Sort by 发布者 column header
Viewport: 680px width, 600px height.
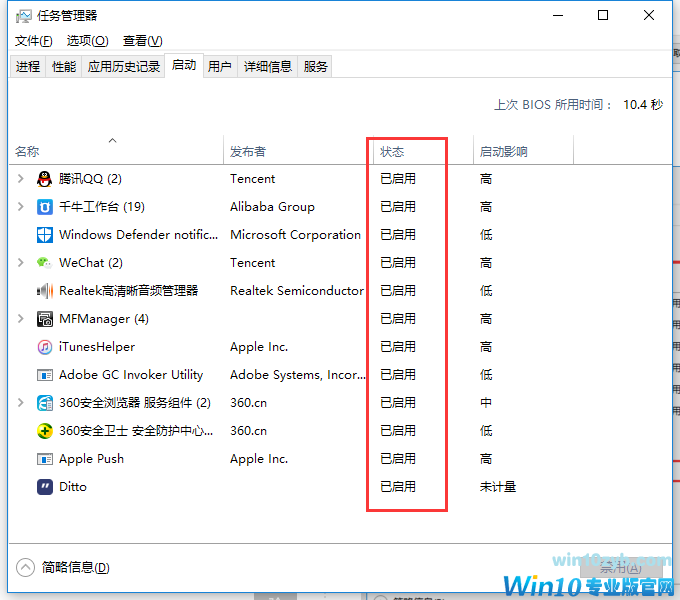pos(248,152)
